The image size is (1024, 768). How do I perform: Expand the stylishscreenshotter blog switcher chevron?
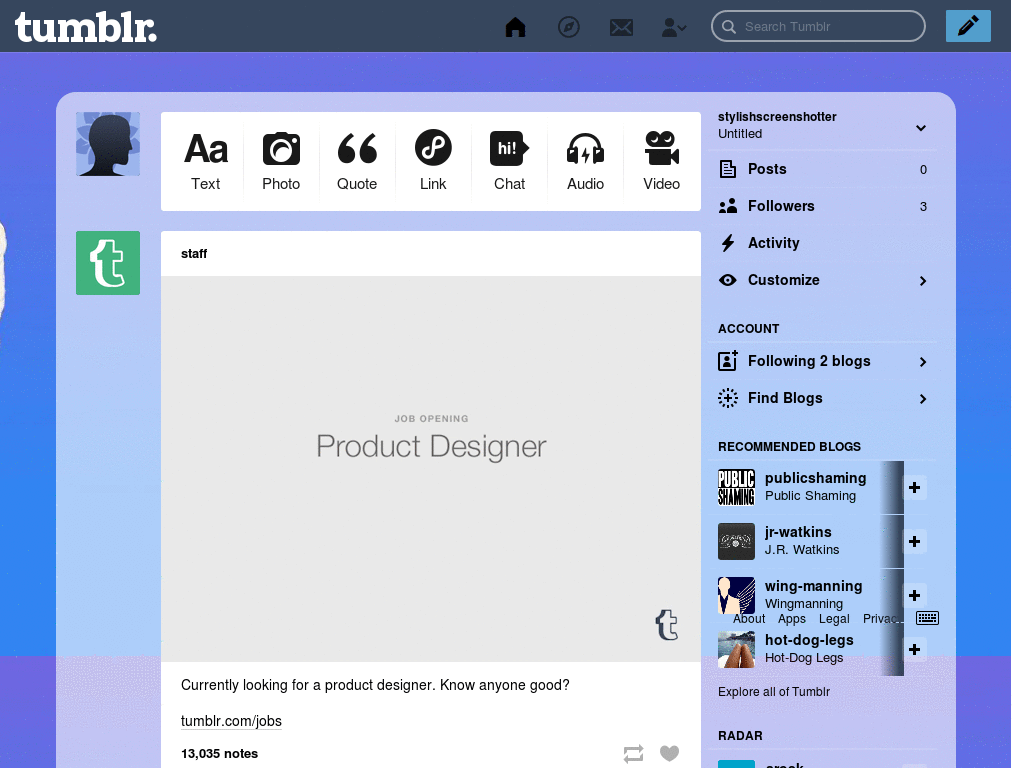(x=921, y=128)
